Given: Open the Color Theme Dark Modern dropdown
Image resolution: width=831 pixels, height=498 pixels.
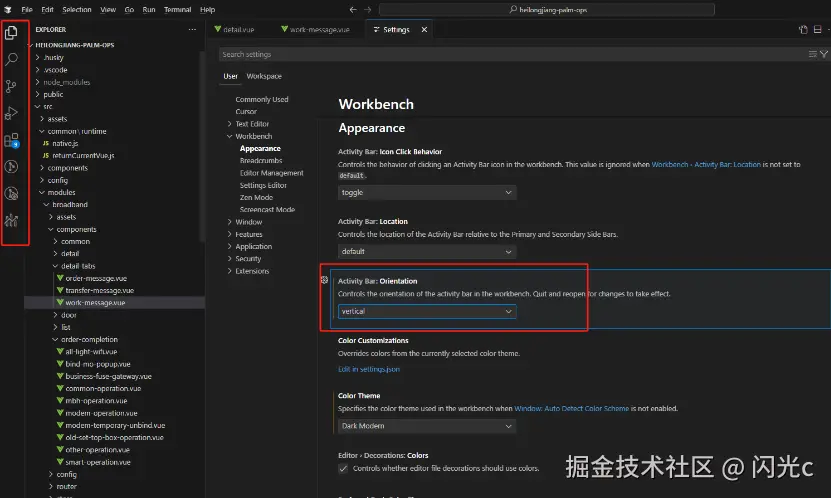Looking at the screenshot, I should click(427, 426).
